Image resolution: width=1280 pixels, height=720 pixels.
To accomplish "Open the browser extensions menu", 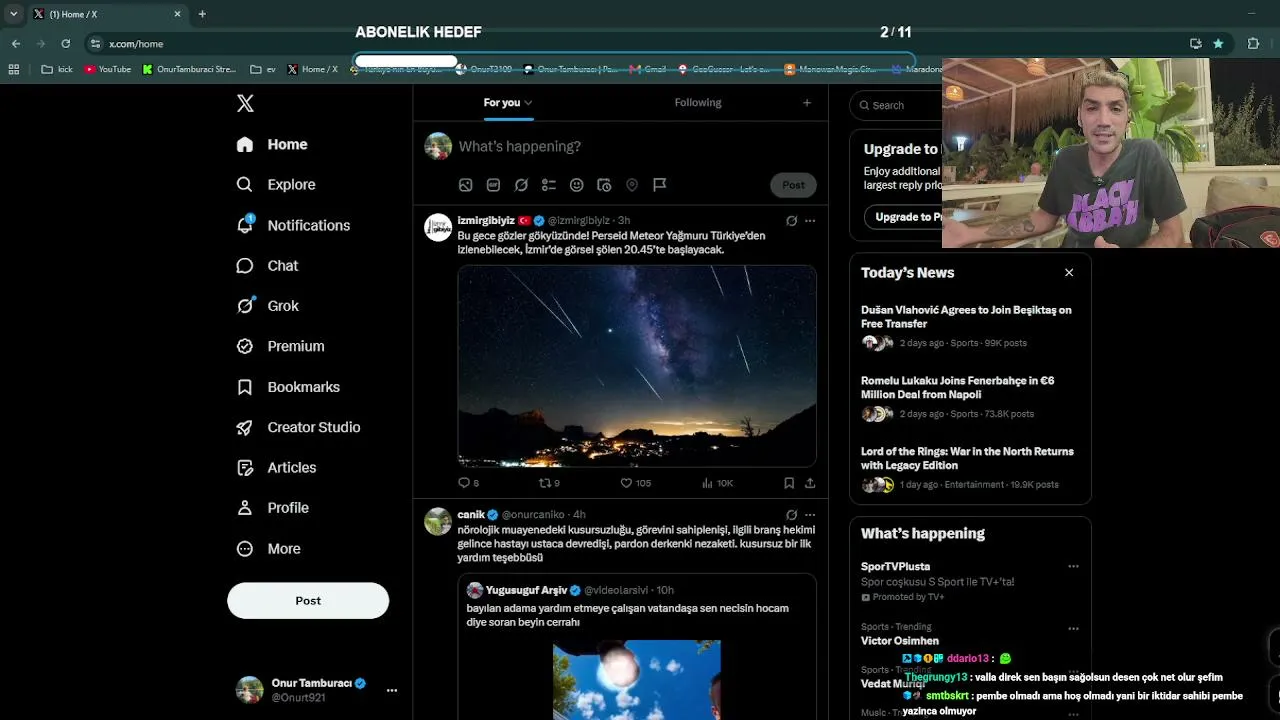I will (1253, 44).
